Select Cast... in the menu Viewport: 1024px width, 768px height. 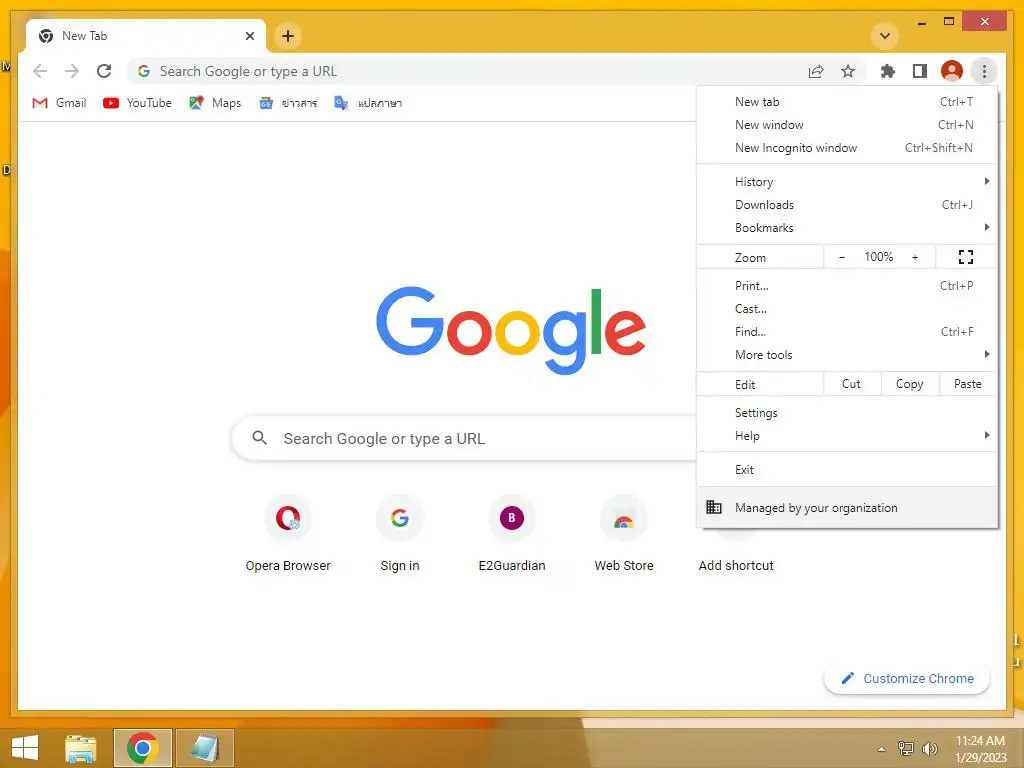click(847, 308)
